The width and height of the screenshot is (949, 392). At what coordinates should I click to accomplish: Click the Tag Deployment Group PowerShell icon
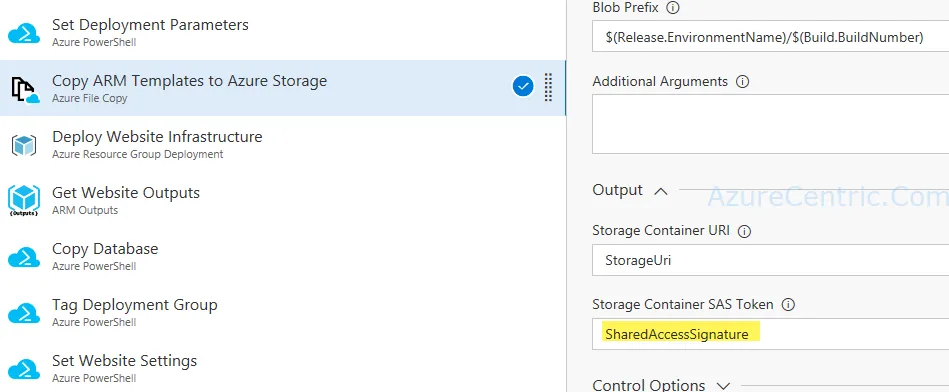point(24,313)
